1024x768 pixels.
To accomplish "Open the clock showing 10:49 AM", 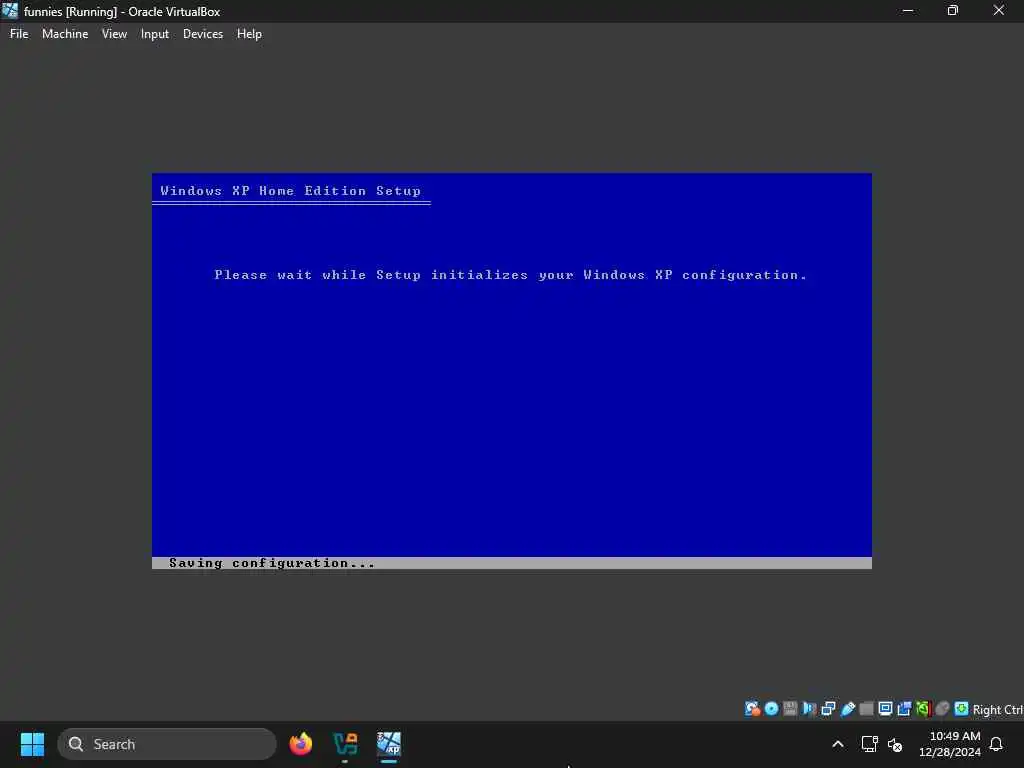I will (950, 744).
